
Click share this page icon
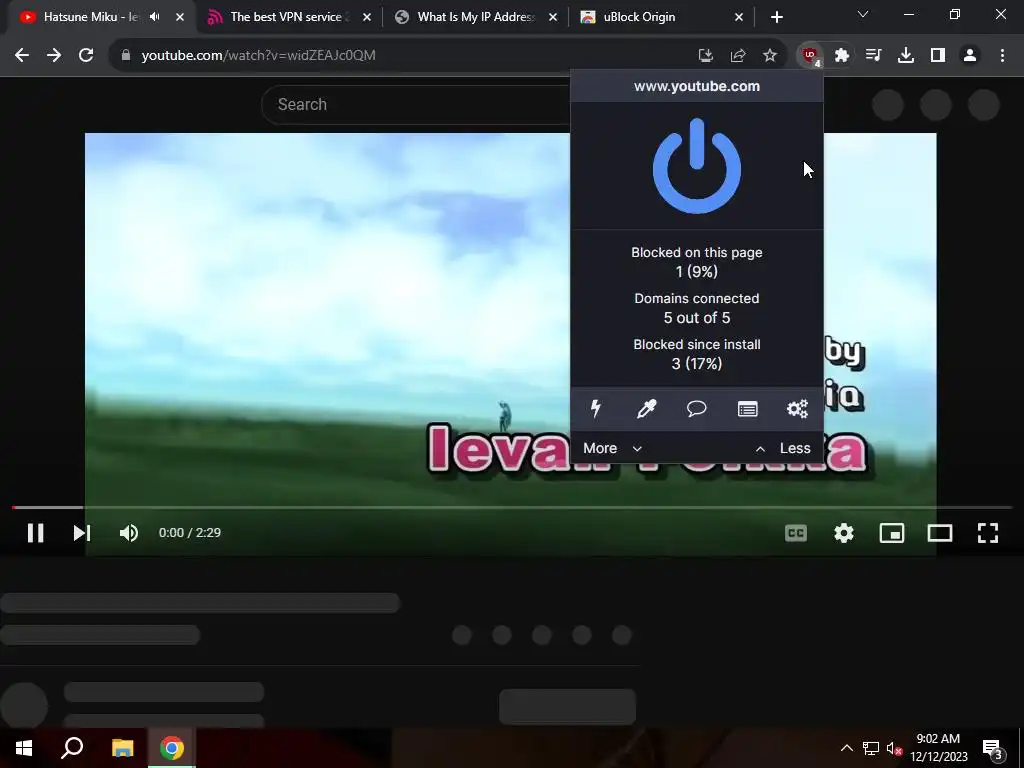738,56
